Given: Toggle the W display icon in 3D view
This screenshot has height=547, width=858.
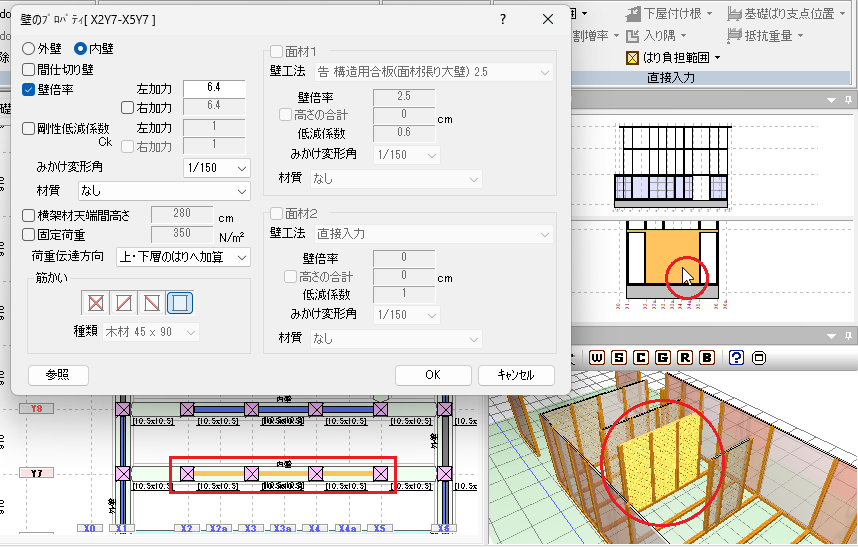Looking at the screenshot, I should point(597,357).
